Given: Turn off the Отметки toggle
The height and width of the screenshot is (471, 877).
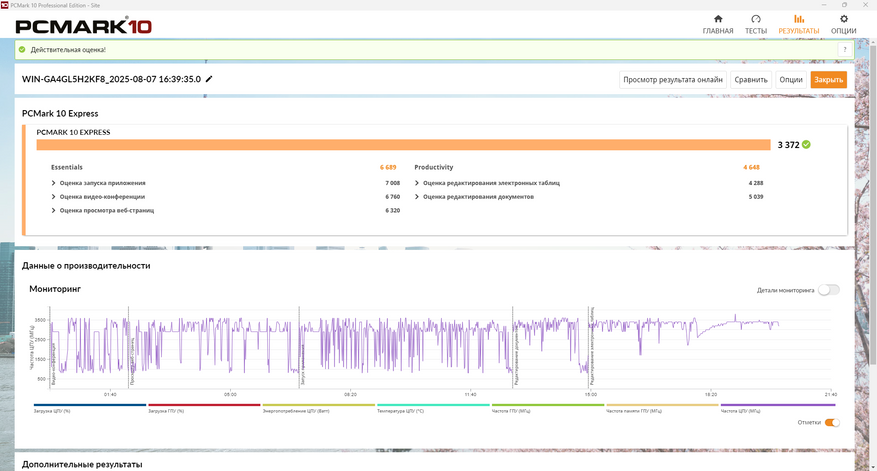Looking at the screenshot, I should [832, 422].
